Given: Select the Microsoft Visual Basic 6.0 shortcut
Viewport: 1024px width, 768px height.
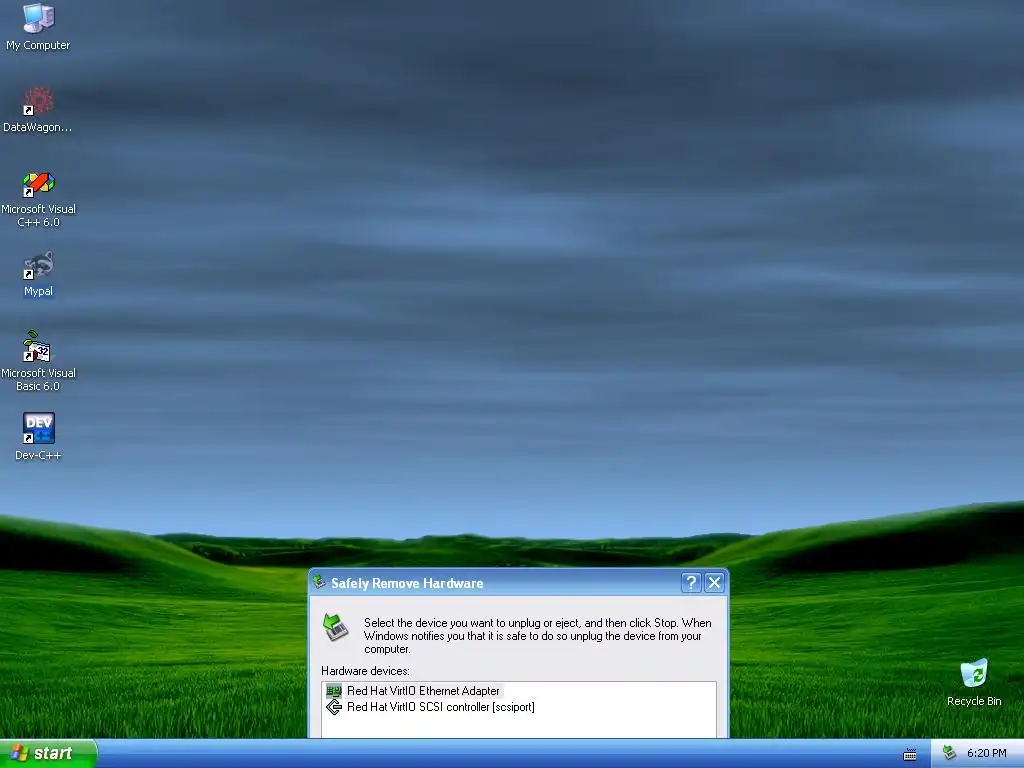Looking at the screenshot, I should click(x=38, y=361).
